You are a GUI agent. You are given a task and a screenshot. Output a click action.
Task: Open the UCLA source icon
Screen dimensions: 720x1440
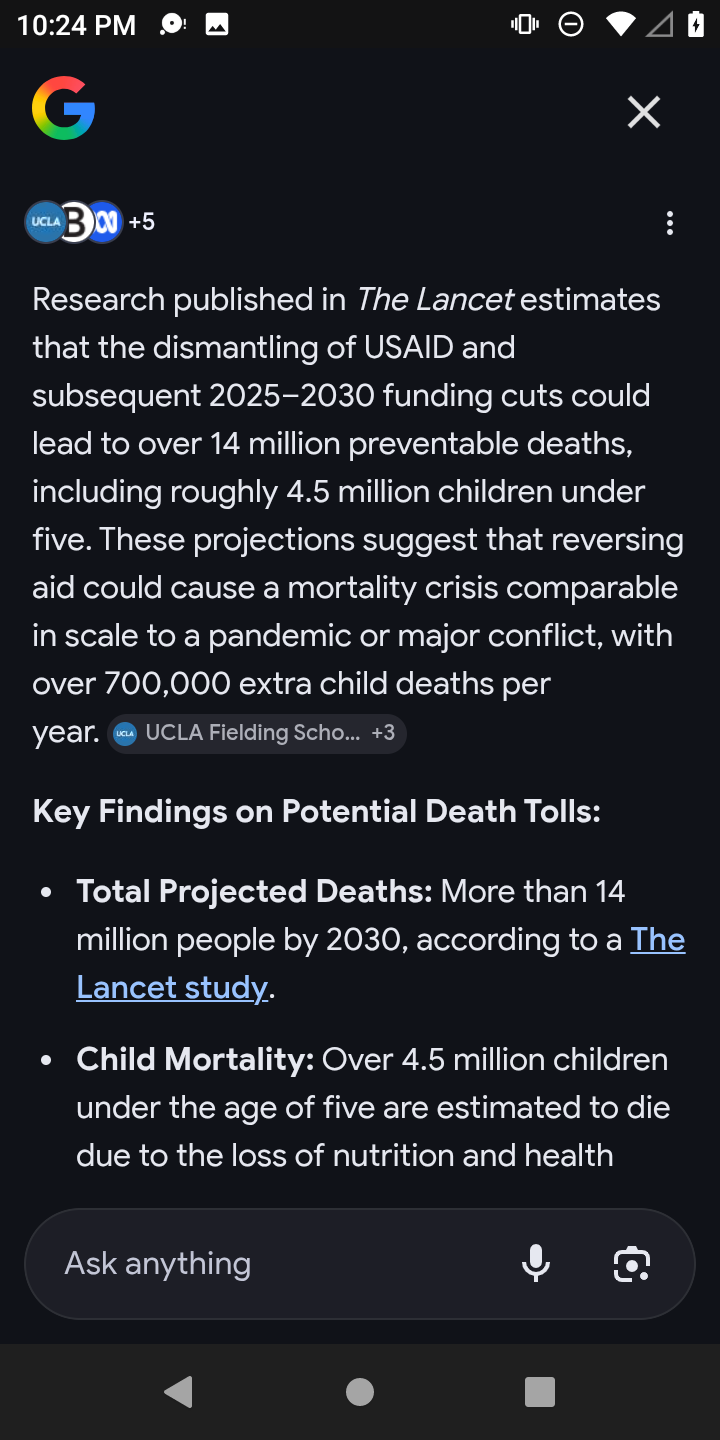tap(45, 222)
